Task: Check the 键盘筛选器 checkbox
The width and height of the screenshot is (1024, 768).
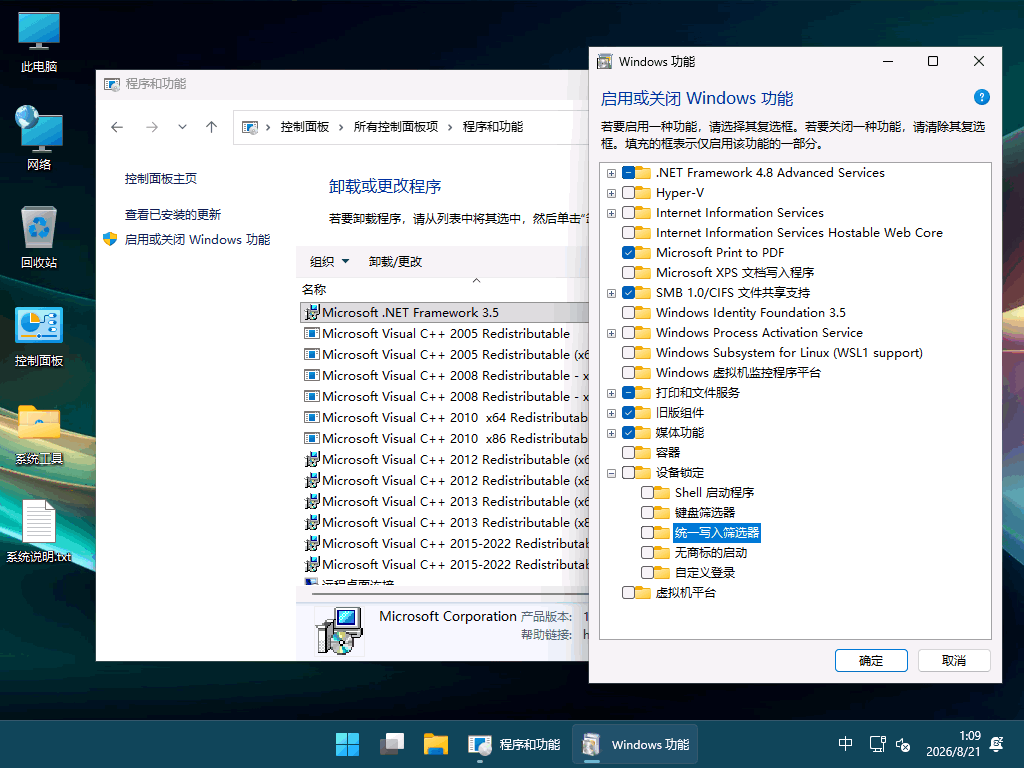Action: click(647, 513)
